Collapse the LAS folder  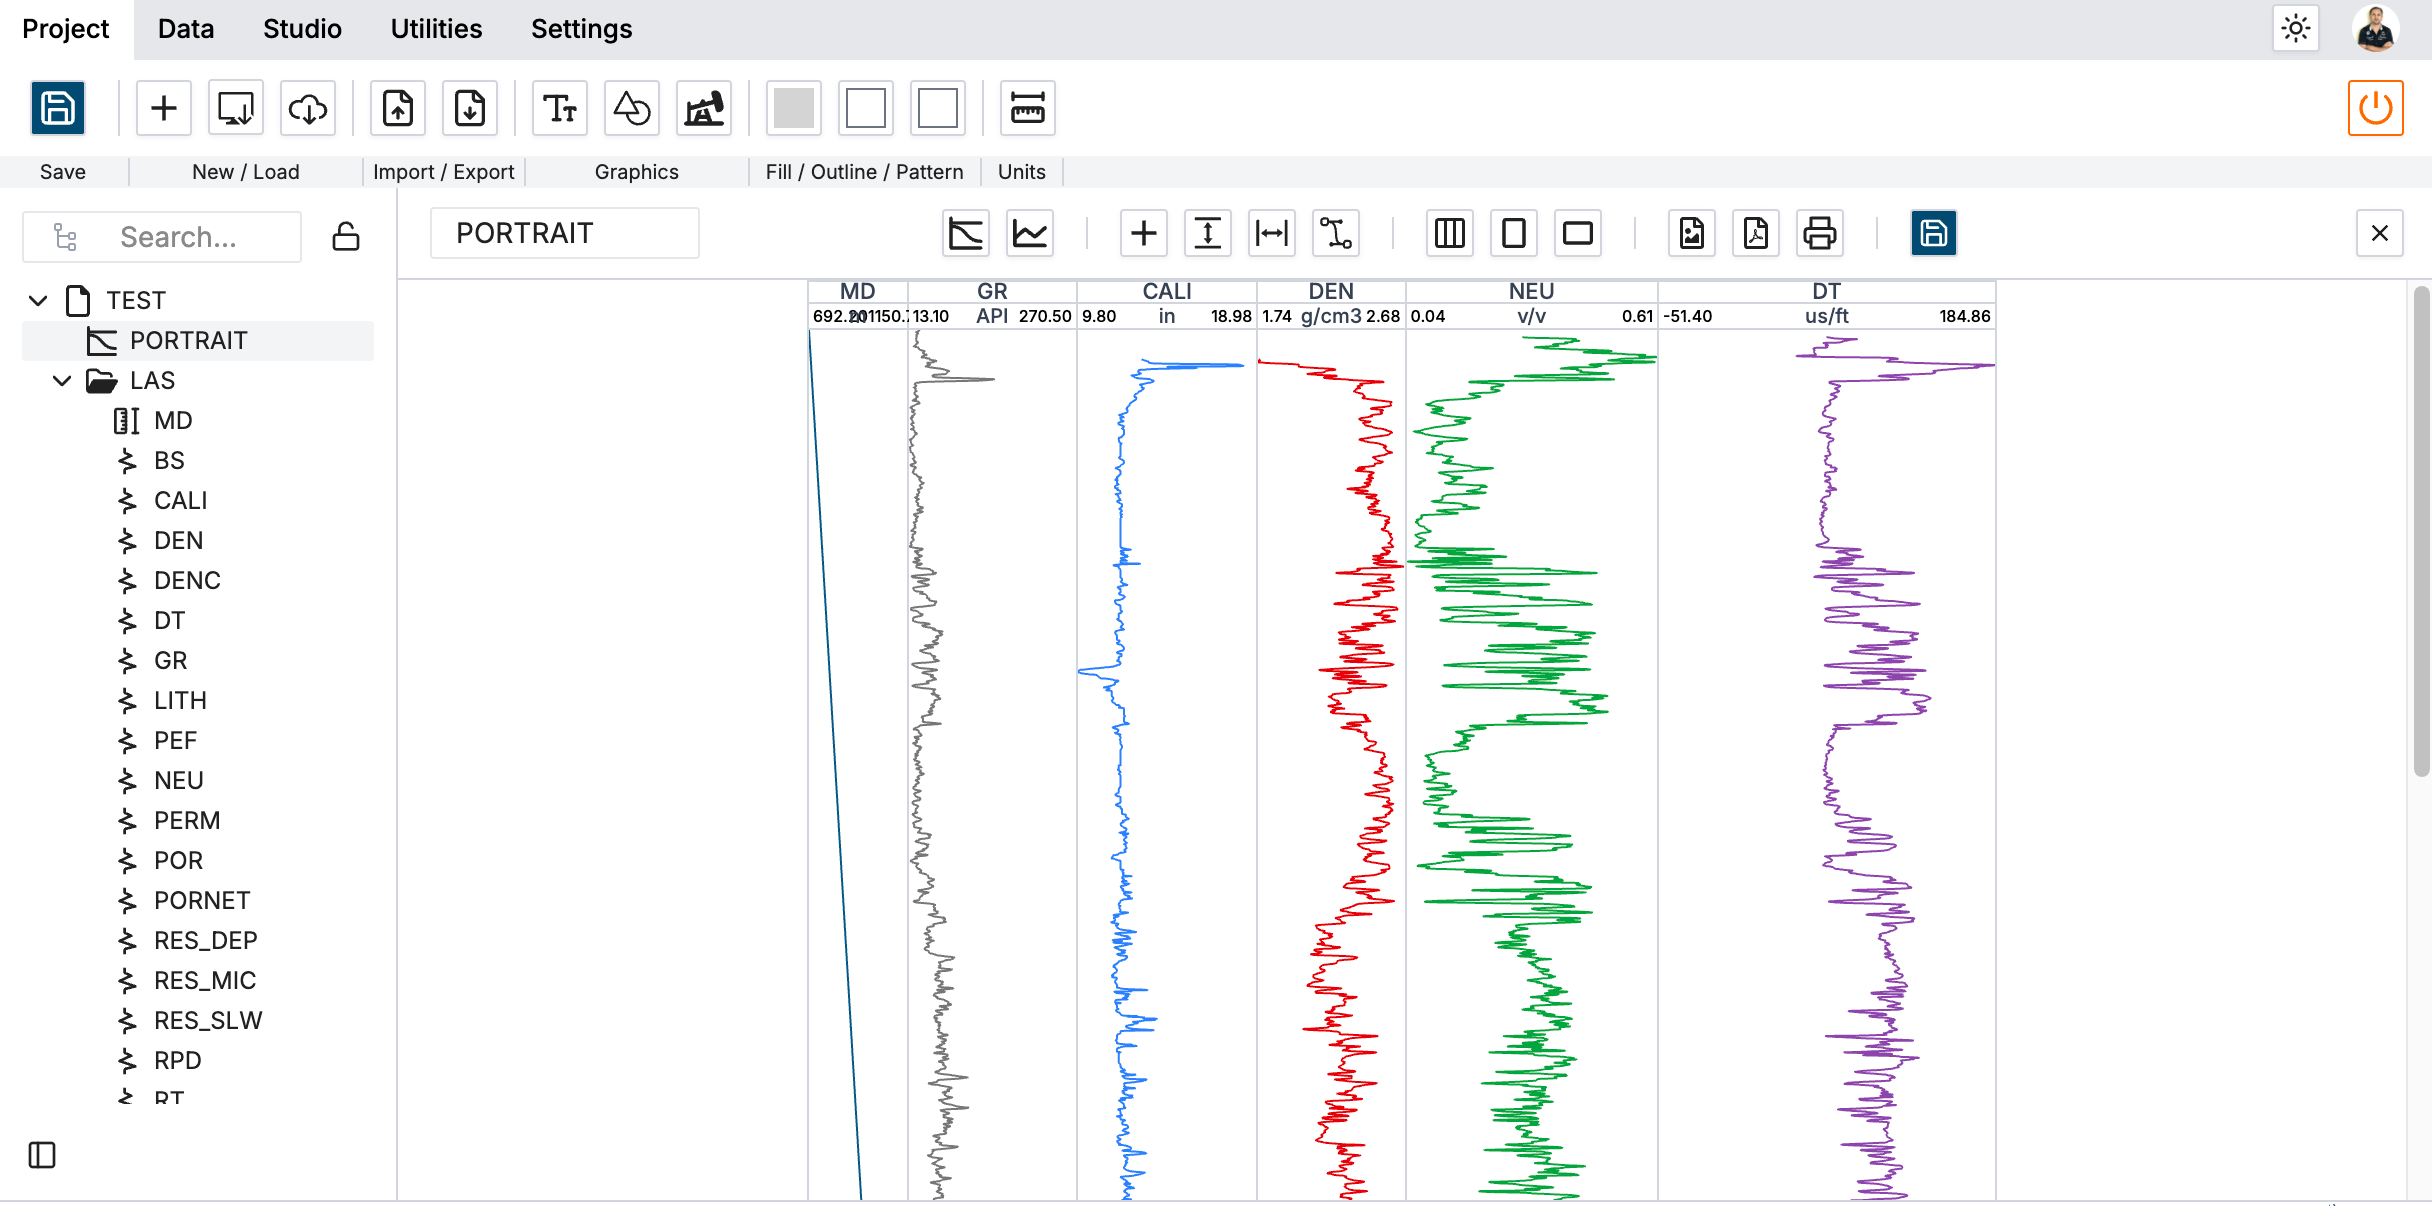point(62,380)
